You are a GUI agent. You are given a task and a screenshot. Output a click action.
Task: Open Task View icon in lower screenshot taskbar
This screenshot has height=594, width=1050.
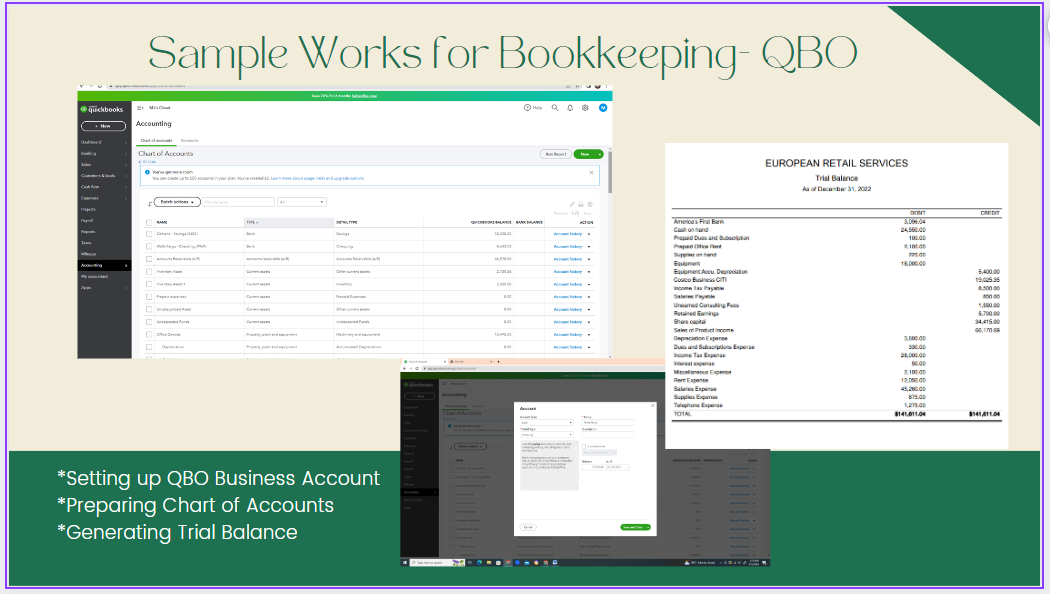[x=470, y=563]
